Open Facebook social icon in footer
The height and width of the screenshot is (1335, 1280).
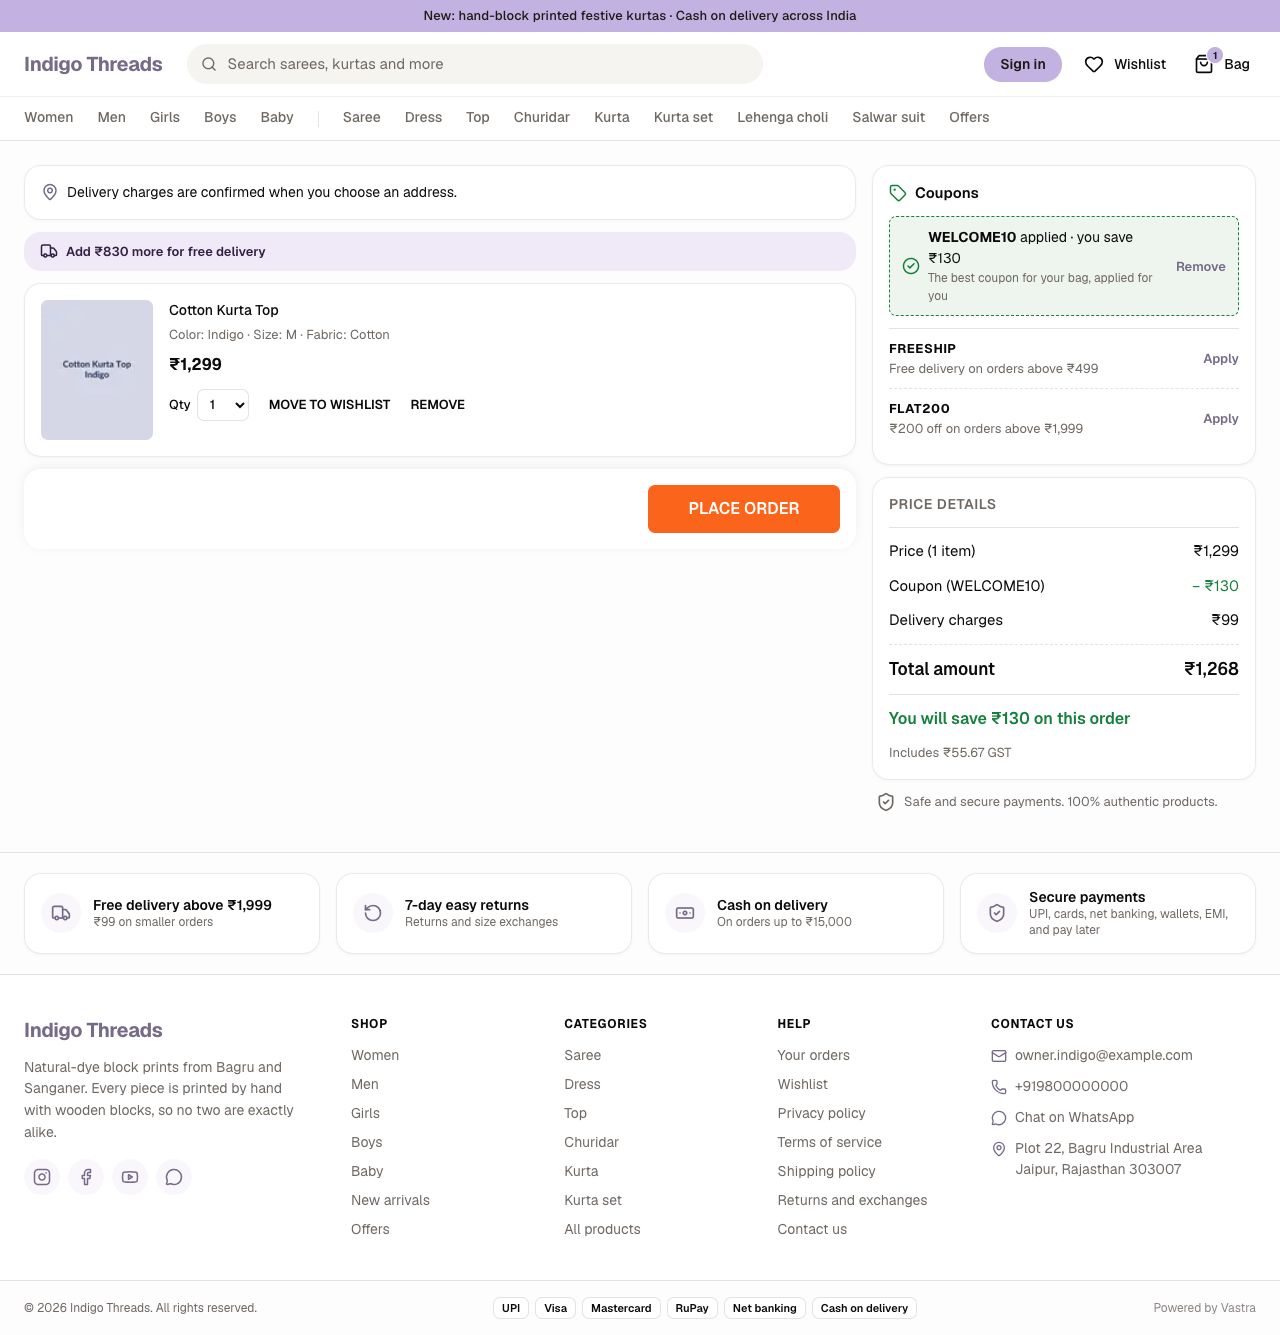(x=86, y=1177)
